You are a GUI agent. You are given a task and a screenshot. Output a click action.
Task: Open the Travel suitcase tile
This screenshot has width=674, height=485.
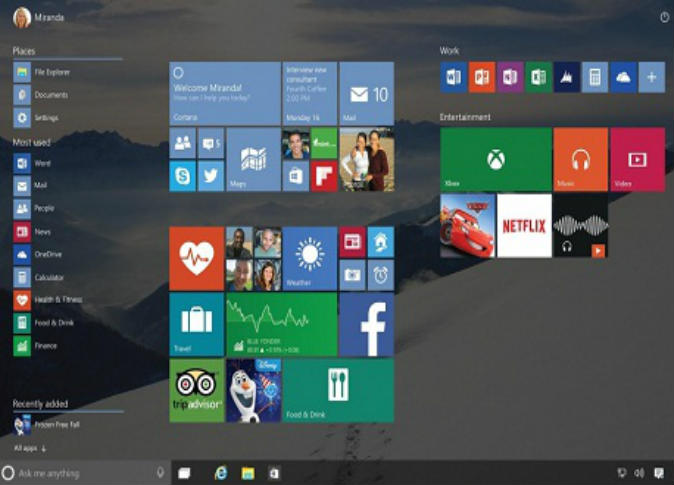click(196, 325)
